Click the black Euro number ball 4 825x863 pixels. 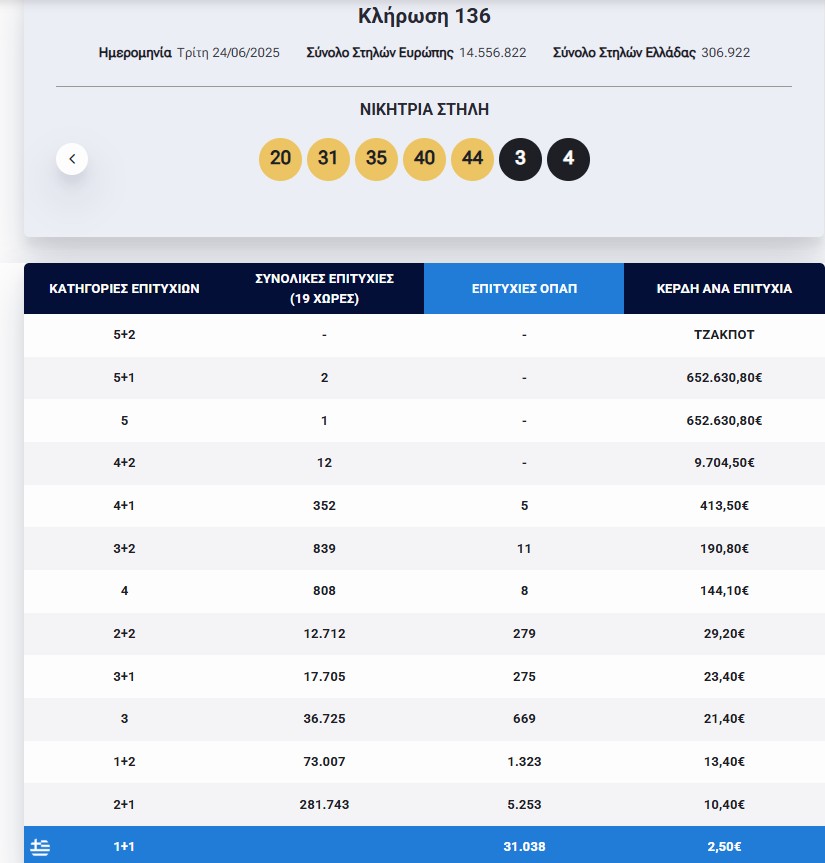coord(568,159)
